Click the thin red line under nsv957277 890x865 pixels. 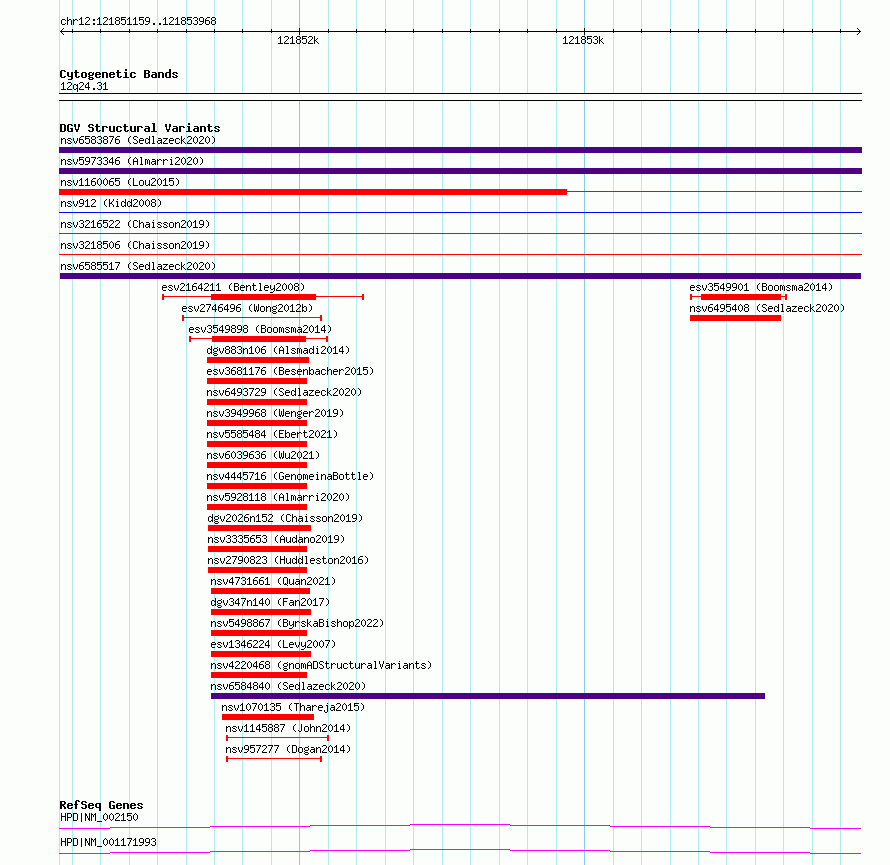click(x=274, y=759)
